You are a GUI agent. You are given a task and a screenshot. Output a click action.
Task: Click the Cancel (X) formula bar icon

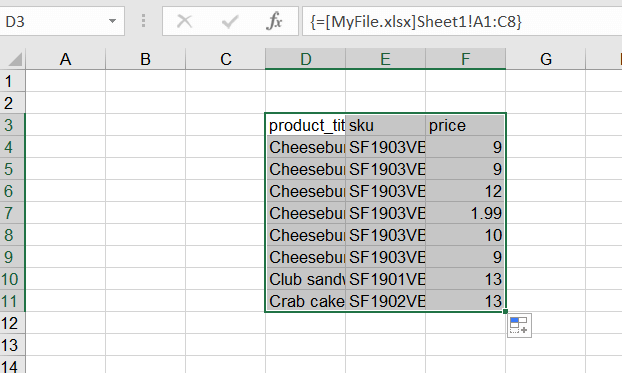tap(184, 21)
